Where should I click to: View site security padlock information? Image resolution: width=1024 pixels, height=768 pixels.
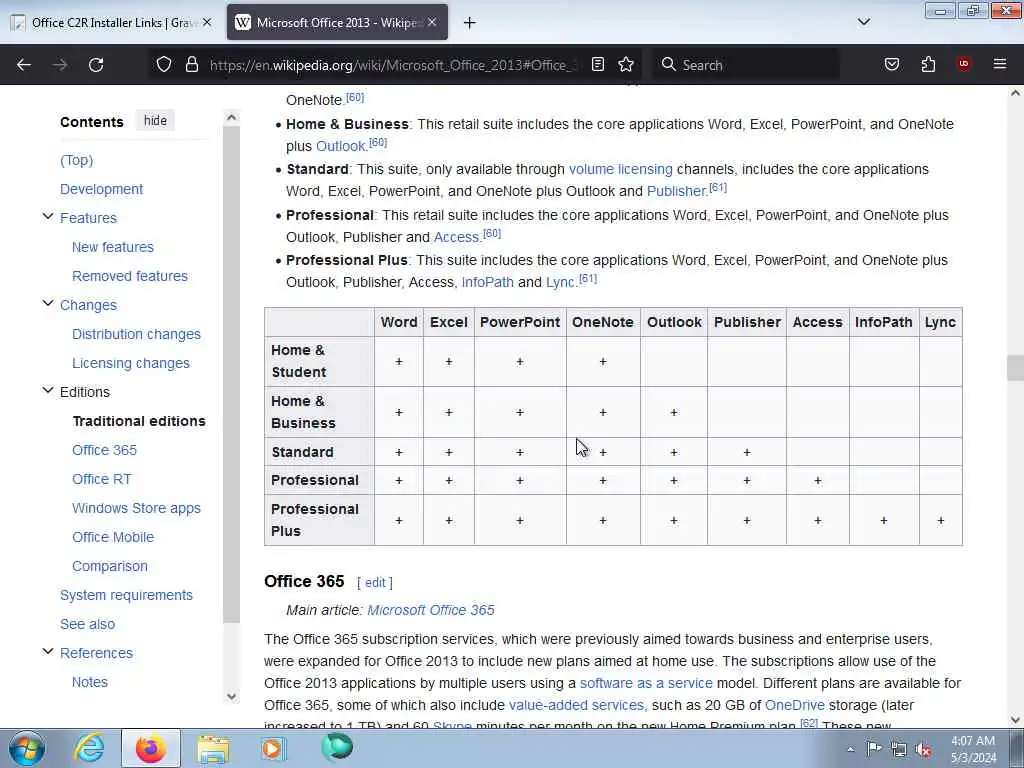191,64
